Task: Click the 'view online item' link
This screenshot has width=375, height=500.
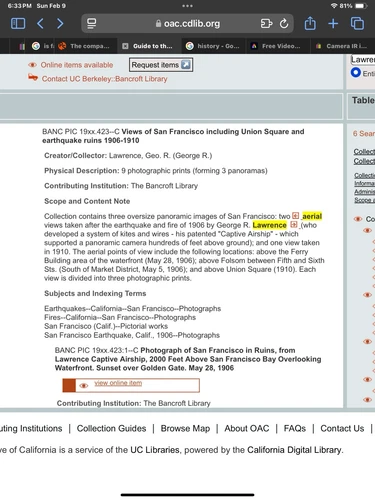Action: coord(118,383)
